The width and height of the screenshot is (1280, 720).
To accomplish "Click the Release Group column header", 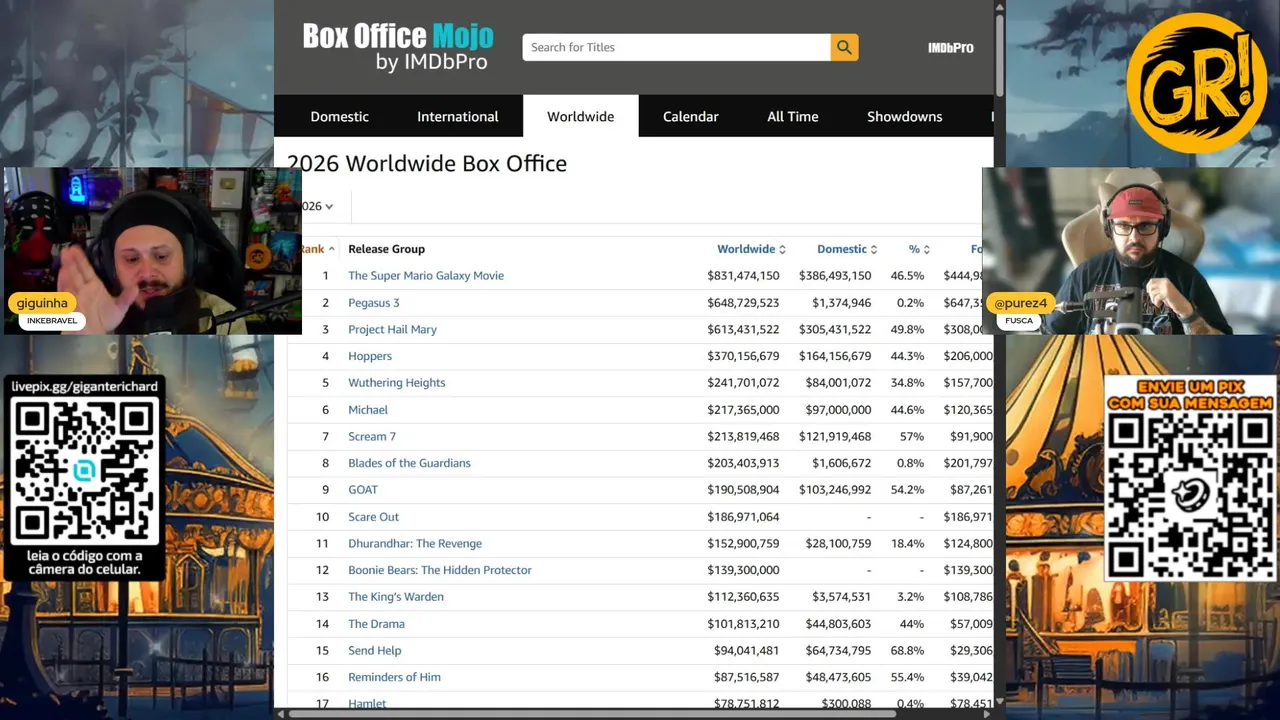I will click(x=386, y=249).
